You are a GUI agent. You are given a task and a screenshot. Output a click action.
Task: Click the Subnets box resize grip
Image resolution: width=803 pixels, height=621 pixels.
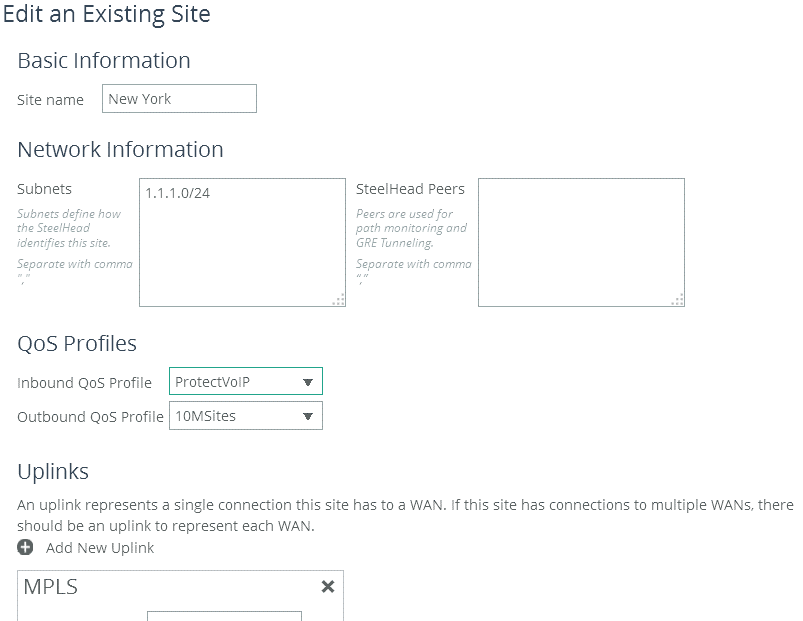click(339, 299)
